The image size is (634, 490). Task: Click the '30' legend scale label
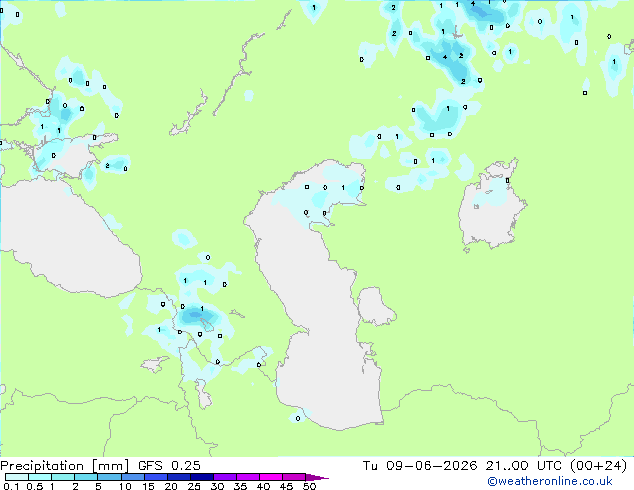pos(217,486)
